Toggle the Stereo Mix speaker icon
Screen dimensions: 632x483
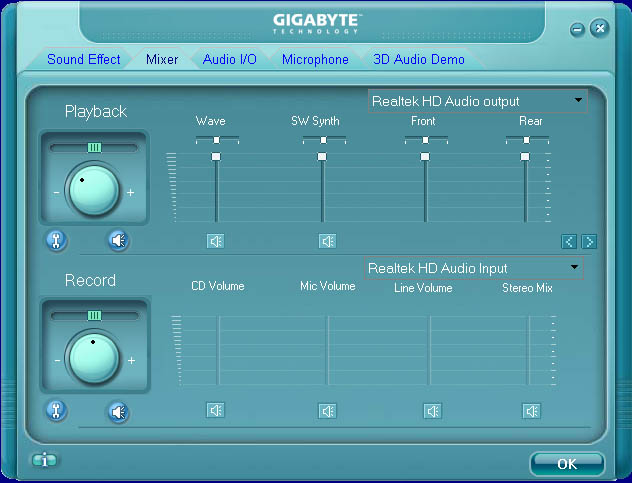[x=531, y=411]
